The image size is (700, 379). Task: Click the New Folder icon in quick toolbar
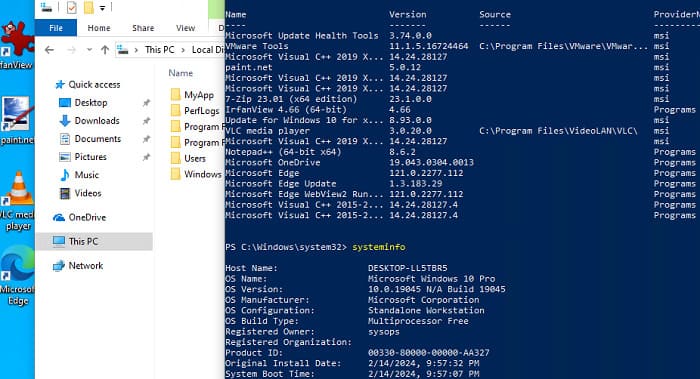tap(88, 8)
